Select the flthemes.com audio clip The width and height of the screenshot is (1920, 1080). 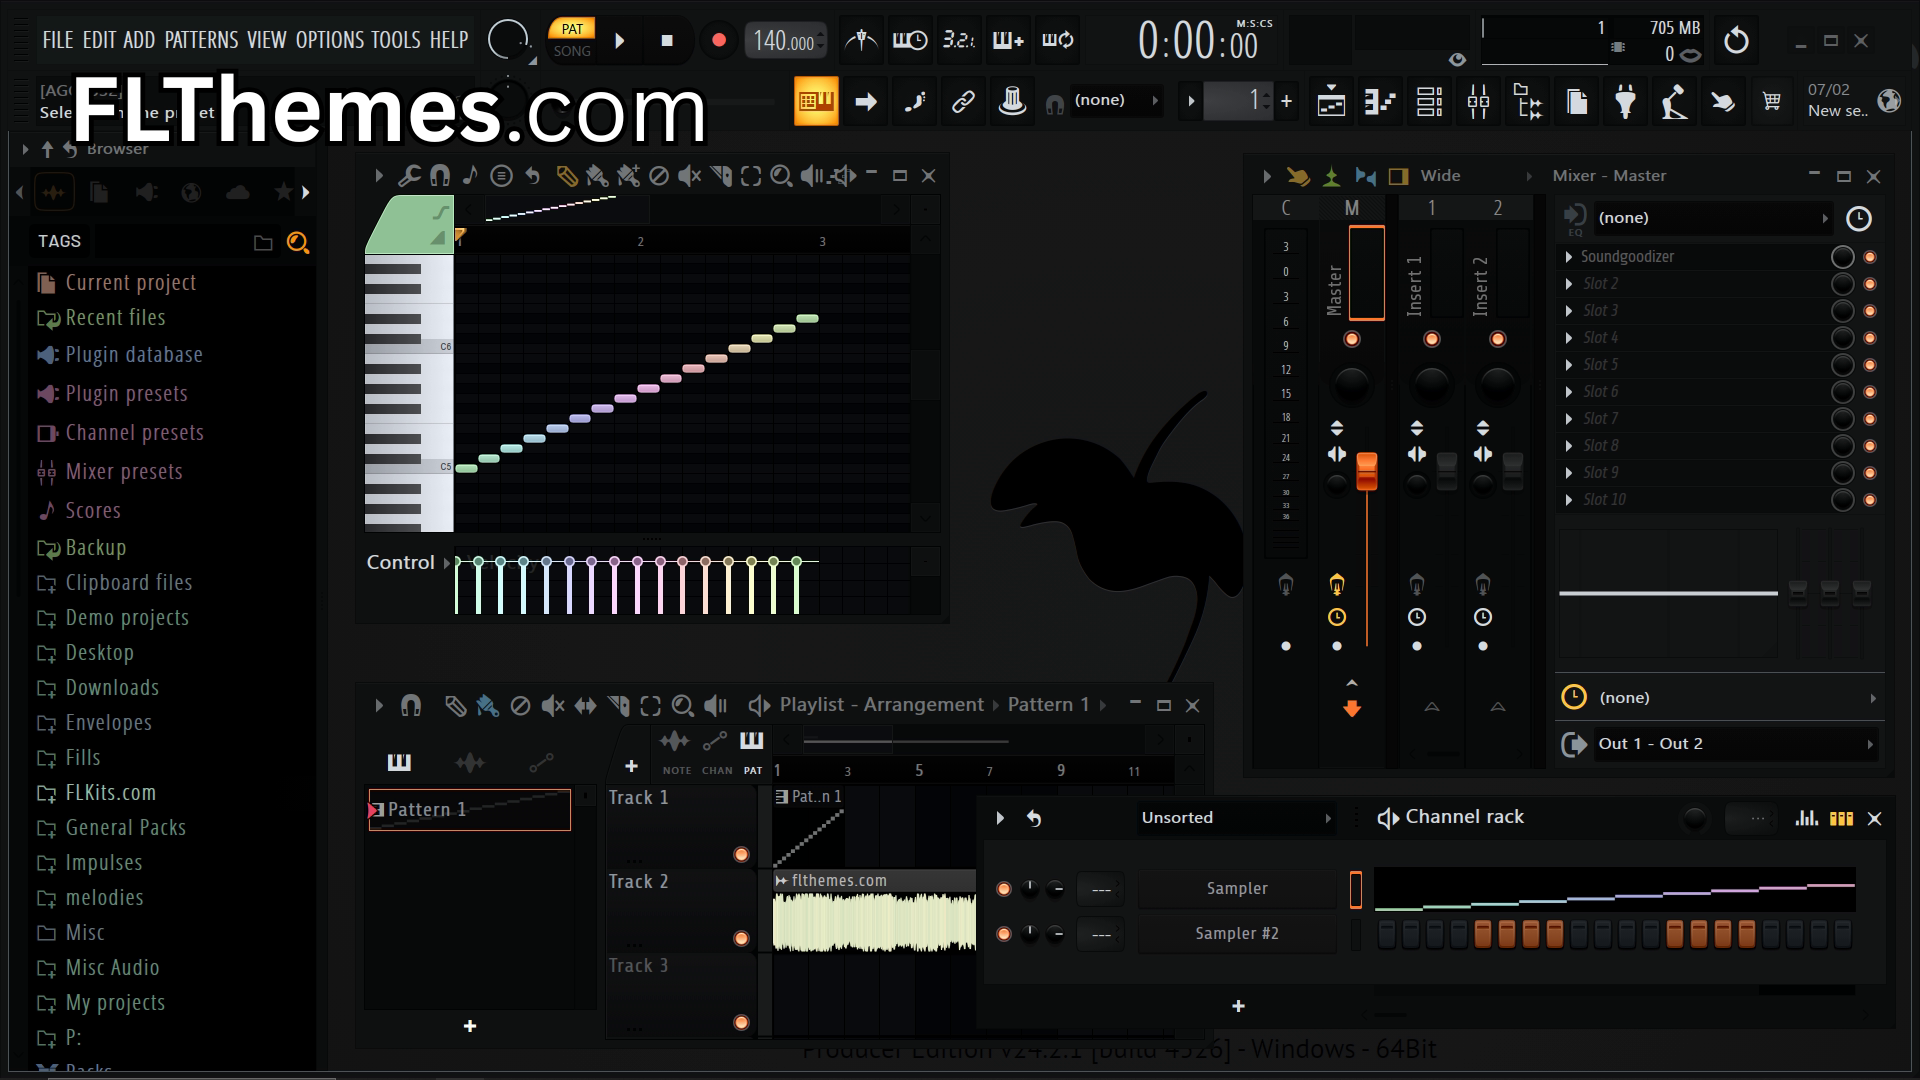pos(874,911)
